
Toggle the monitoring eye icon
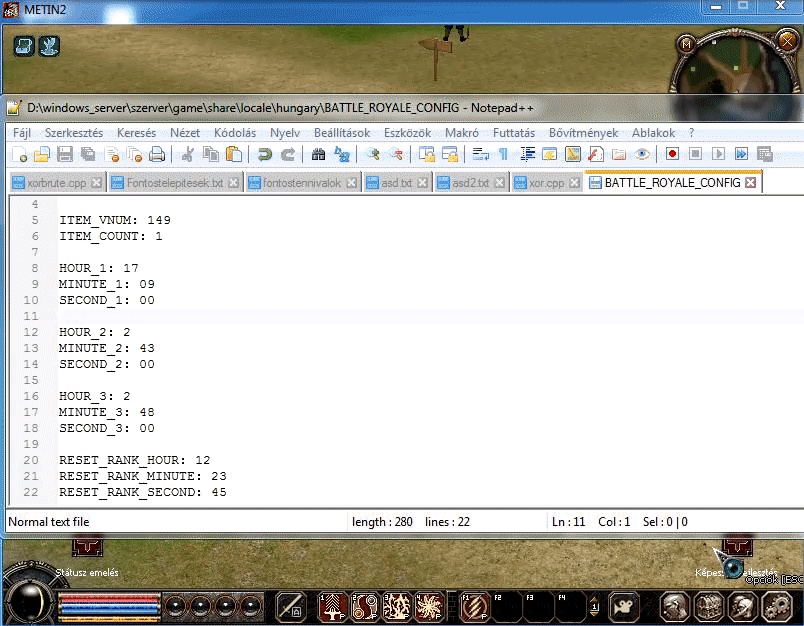tap(641, 154)
